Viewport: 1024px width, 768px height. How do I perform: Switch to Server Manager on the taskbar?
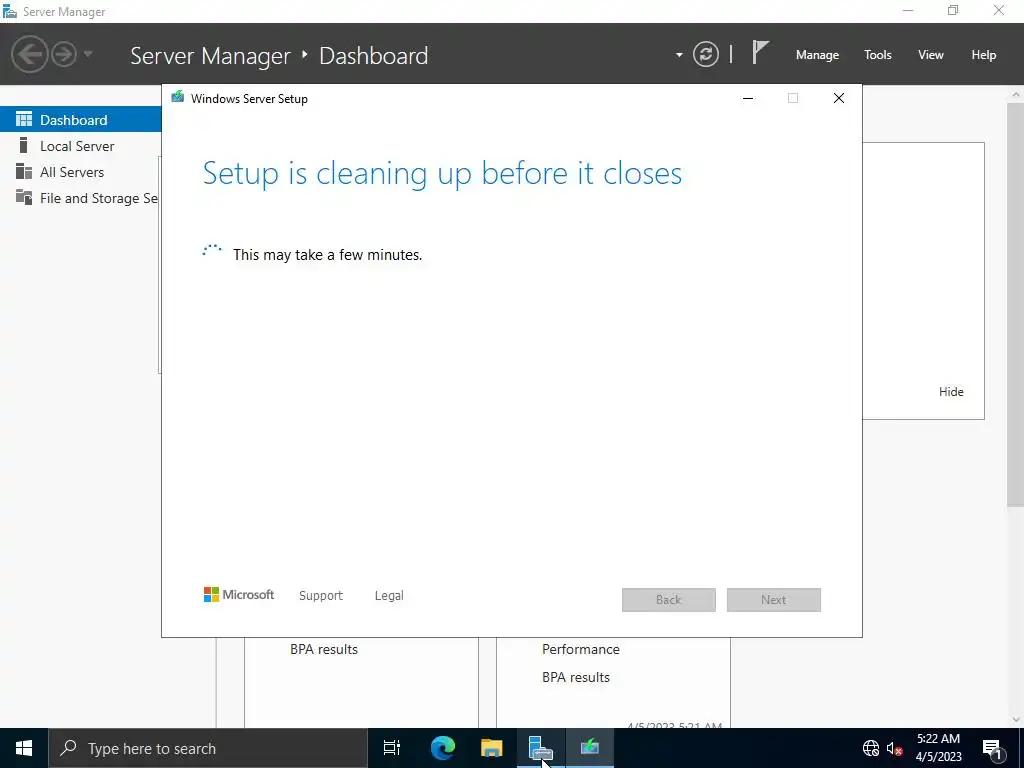[541, 748]
